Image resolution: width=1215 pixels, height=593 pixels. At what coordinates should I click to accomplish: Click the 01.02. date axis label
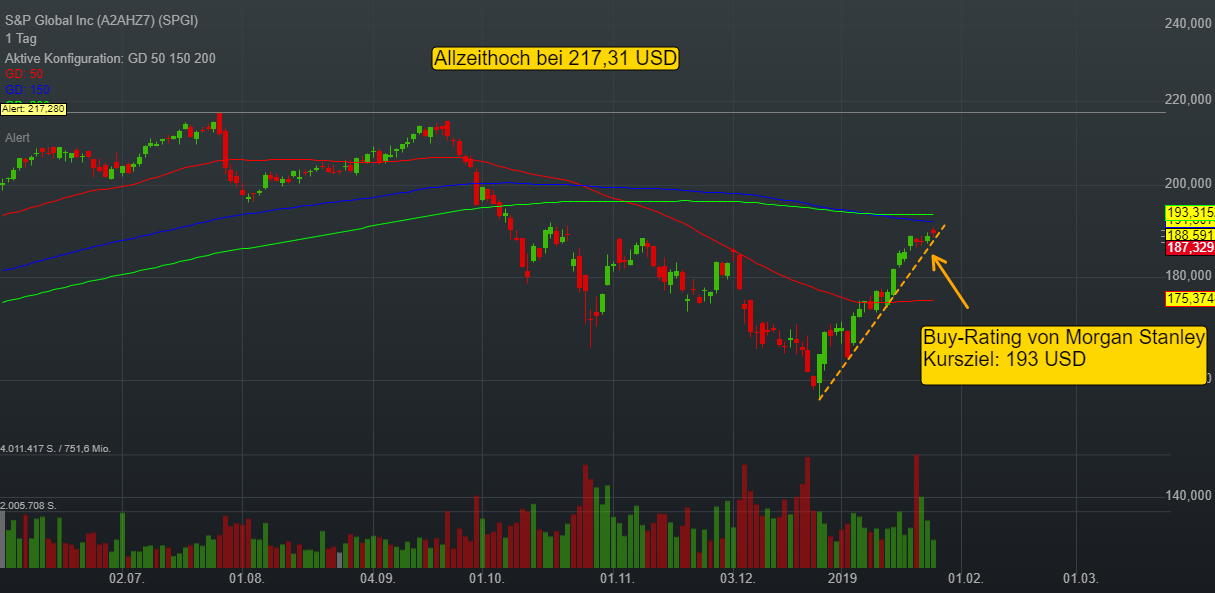click(x=966, y=579)
